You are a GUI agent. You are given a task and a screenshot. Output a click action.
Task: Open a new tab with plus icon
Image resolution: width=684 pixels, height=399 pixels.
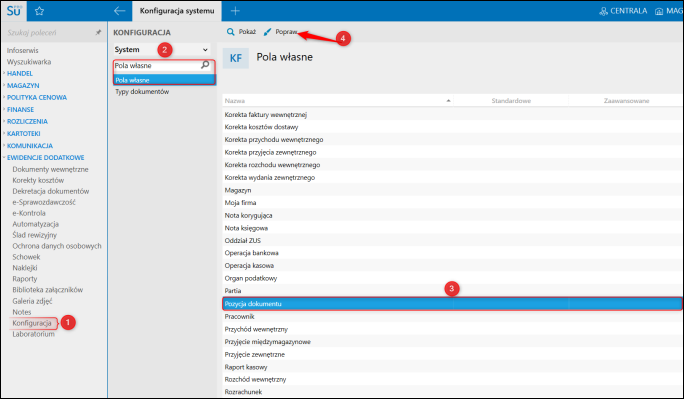235,11
